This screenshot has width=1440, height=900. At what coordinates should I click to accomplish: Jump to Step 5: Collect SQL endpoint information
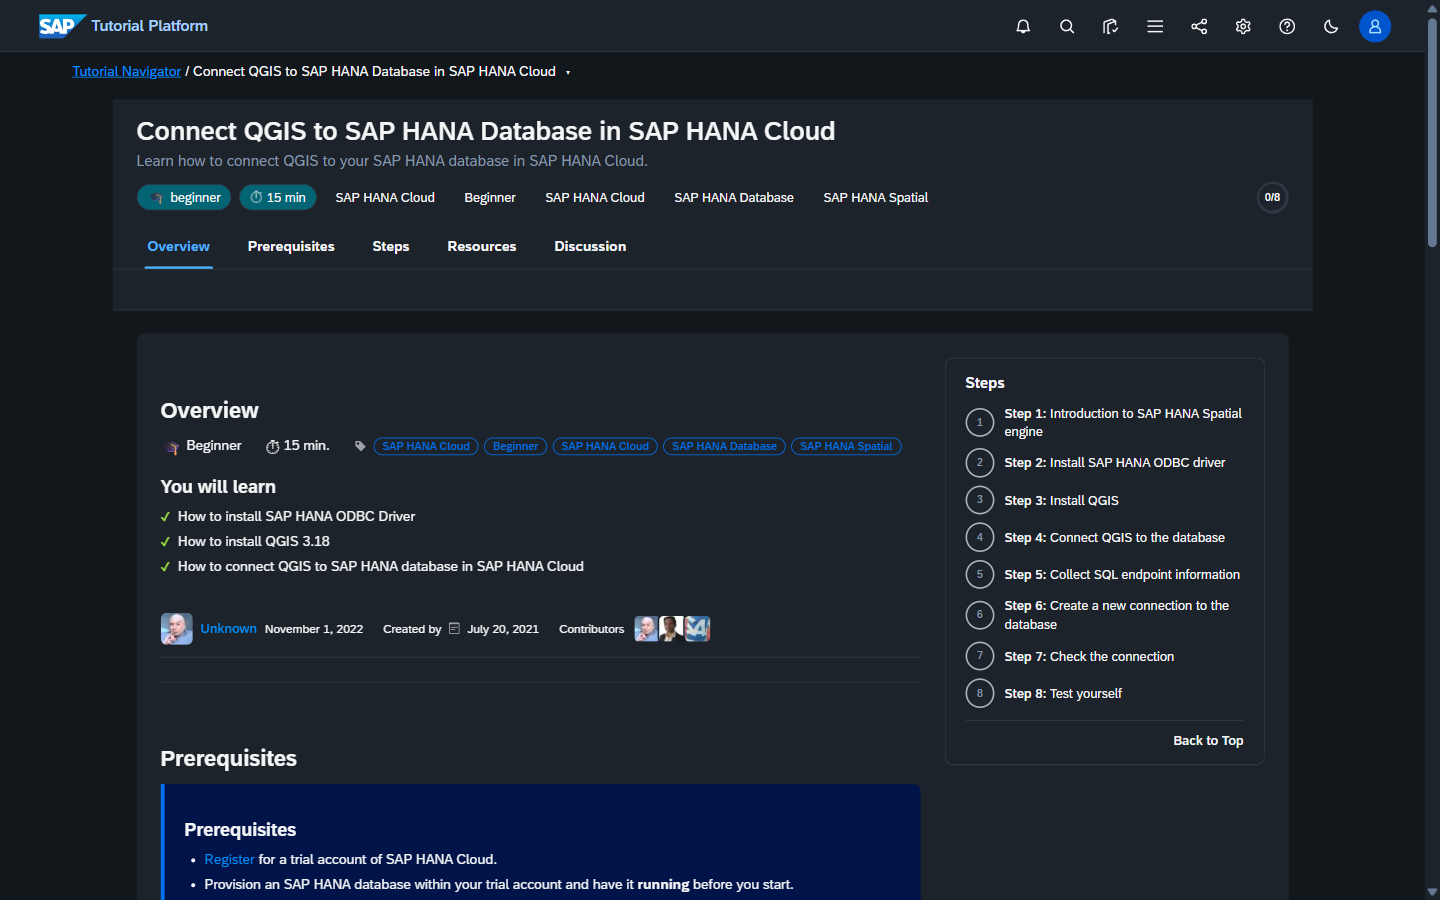click(x=1122, y=575)
